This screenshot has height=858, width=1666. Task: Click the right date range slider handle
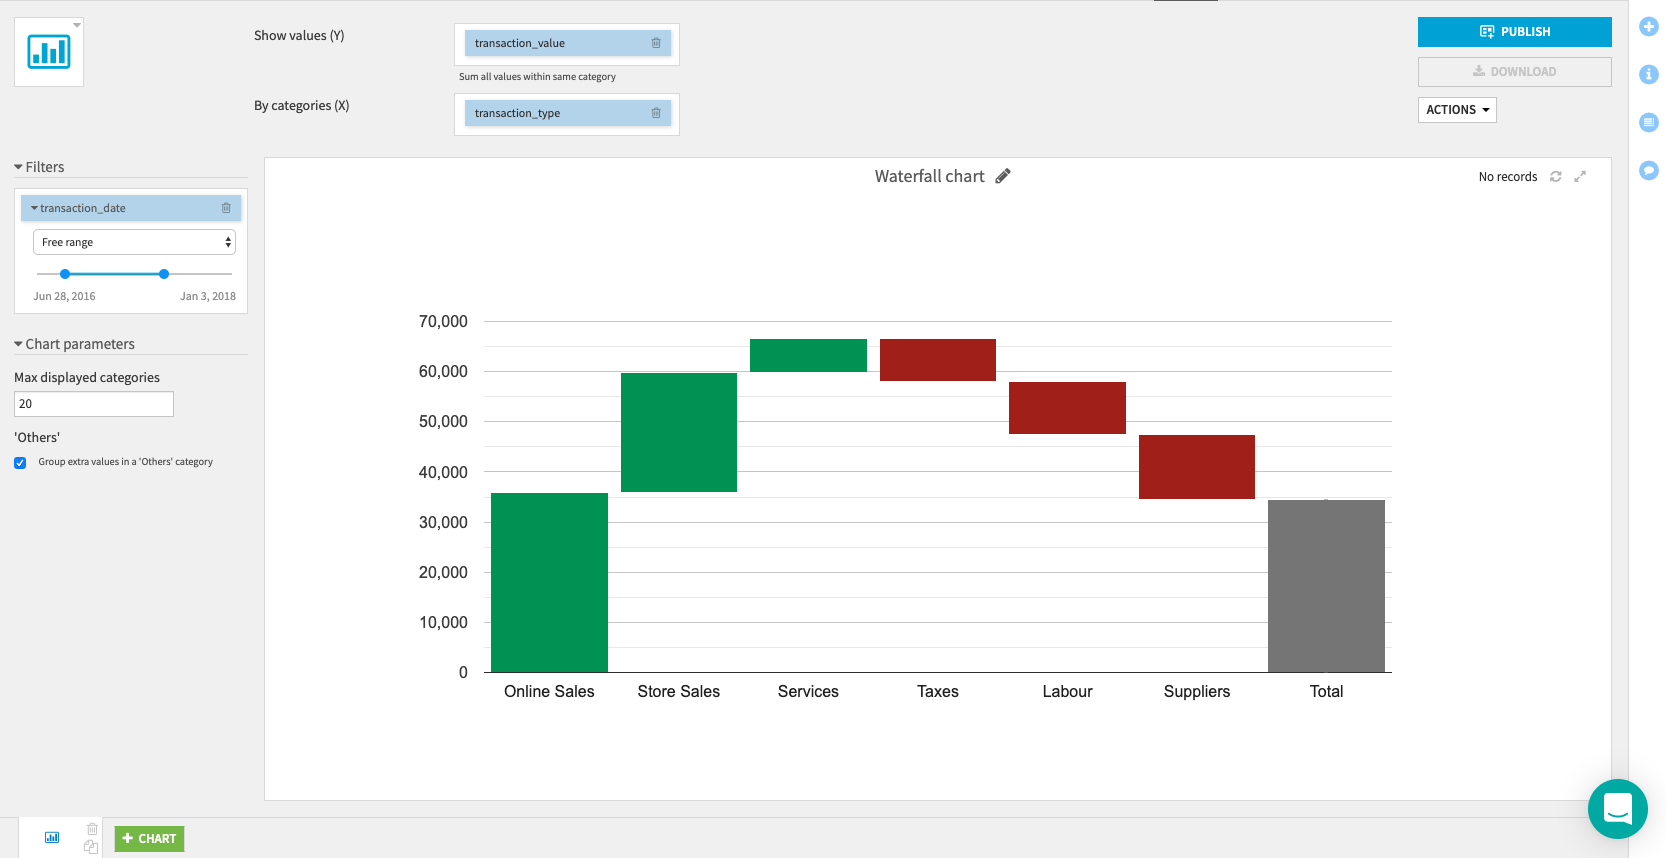(164, 274)
